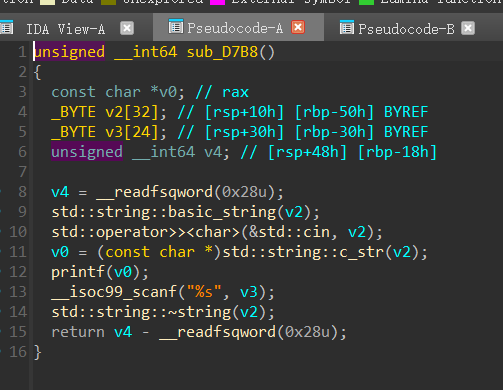Click the Data pale yellow legend swatch
The width and height of the screenshot is (503, 390).
coord(47,2)
